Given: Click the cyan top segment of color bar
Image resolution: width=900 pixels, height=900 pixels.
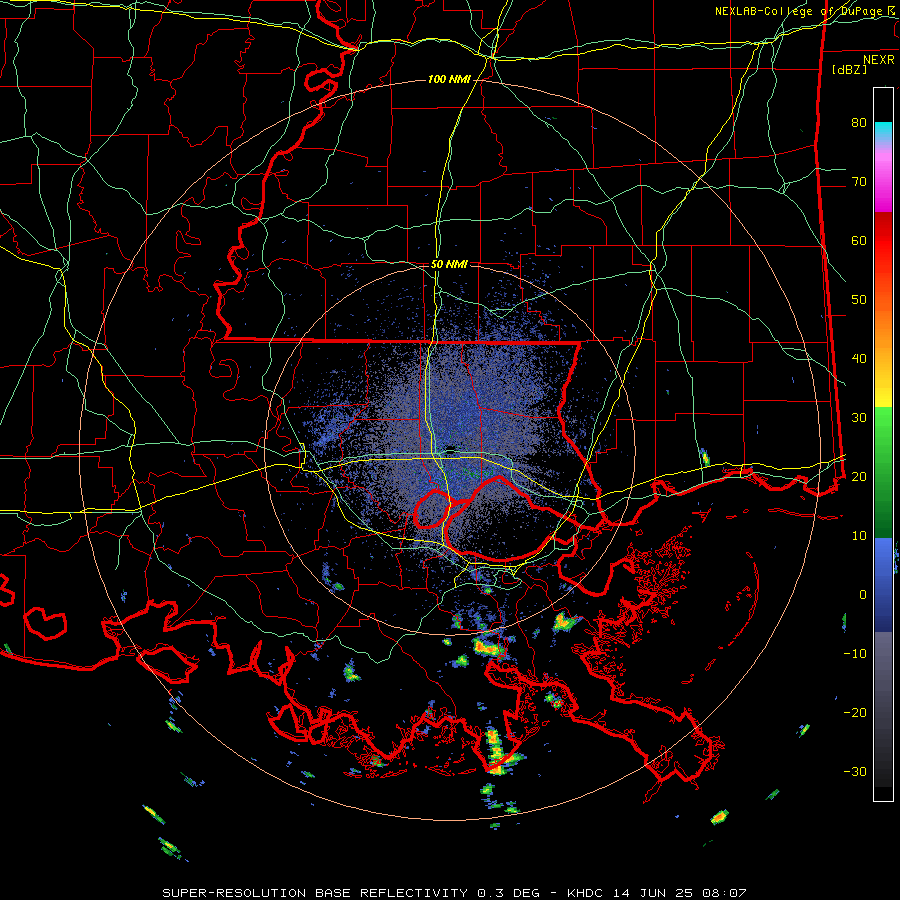Looking at the screenshot, I should tap(883, 130).
